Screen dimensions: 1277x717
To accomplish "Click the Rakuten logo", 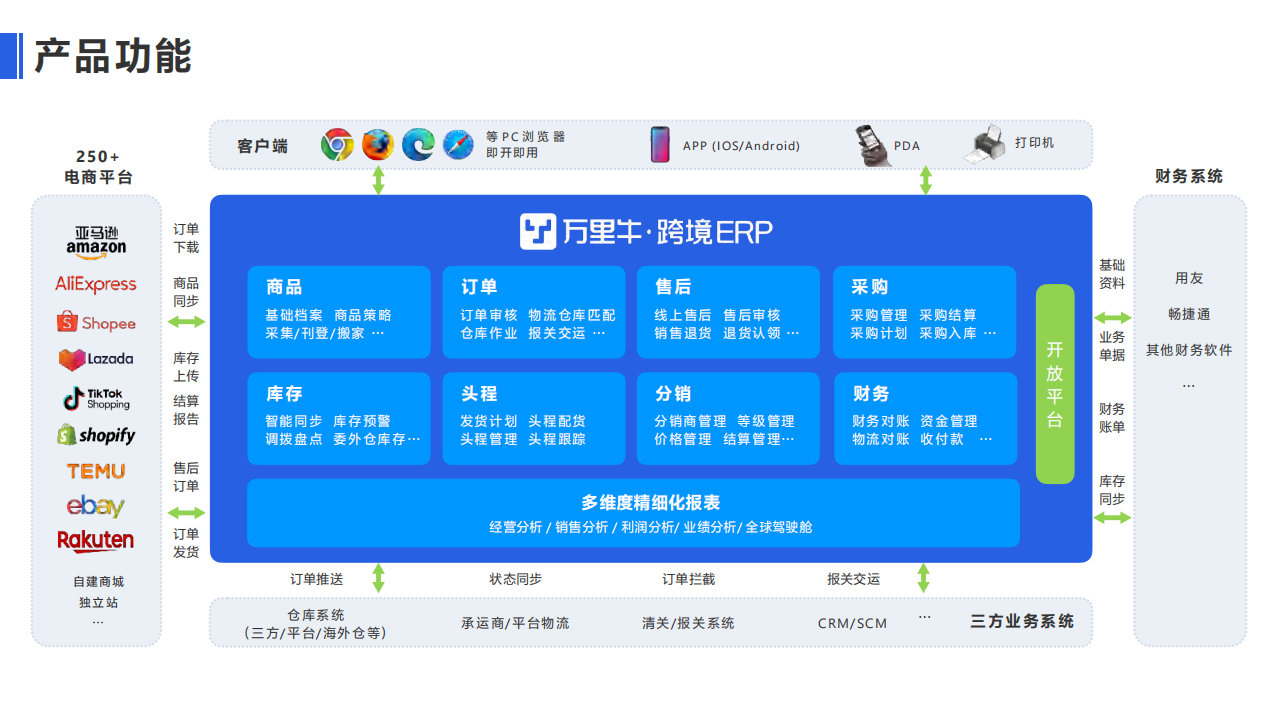I will [x=96, y=541].
